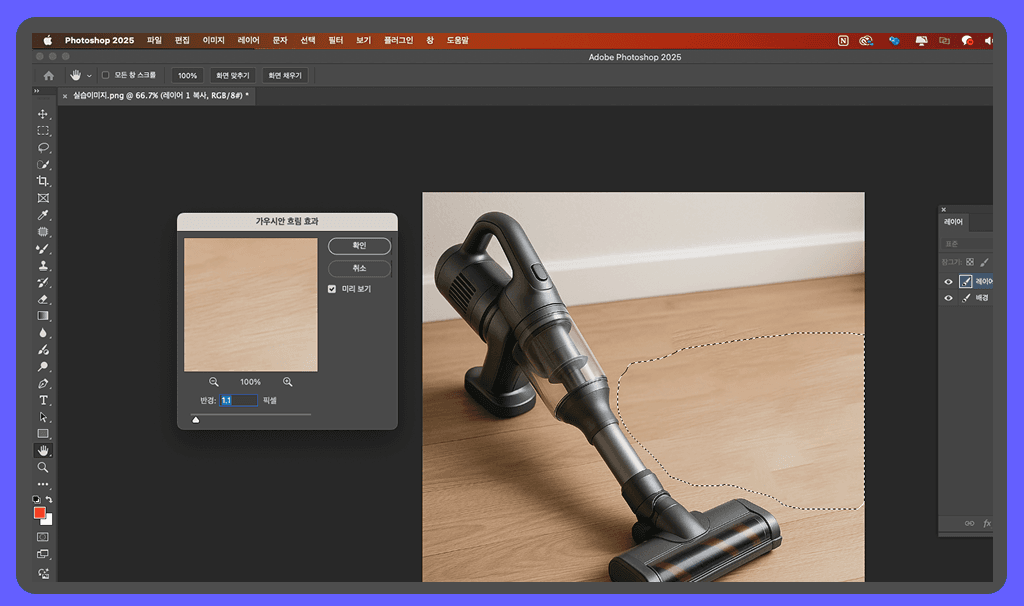Select the Hand tool in left toolbar
The height and width of the screenshot is (606, 1024).
click(x=43, y=451)
